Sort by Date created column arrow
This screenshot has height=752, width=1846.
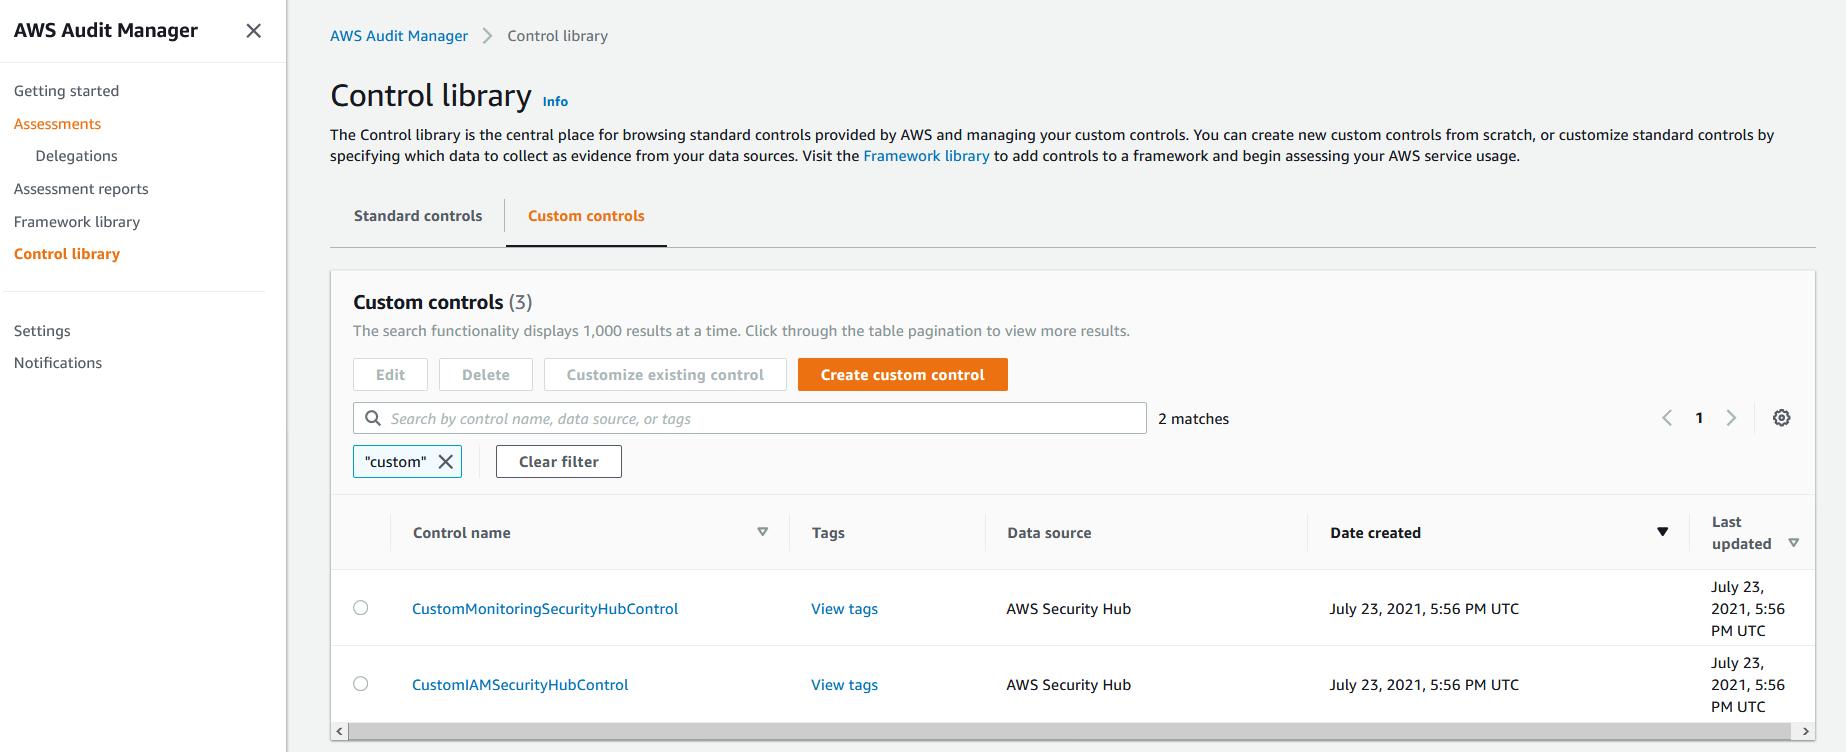click(1662, 532)
